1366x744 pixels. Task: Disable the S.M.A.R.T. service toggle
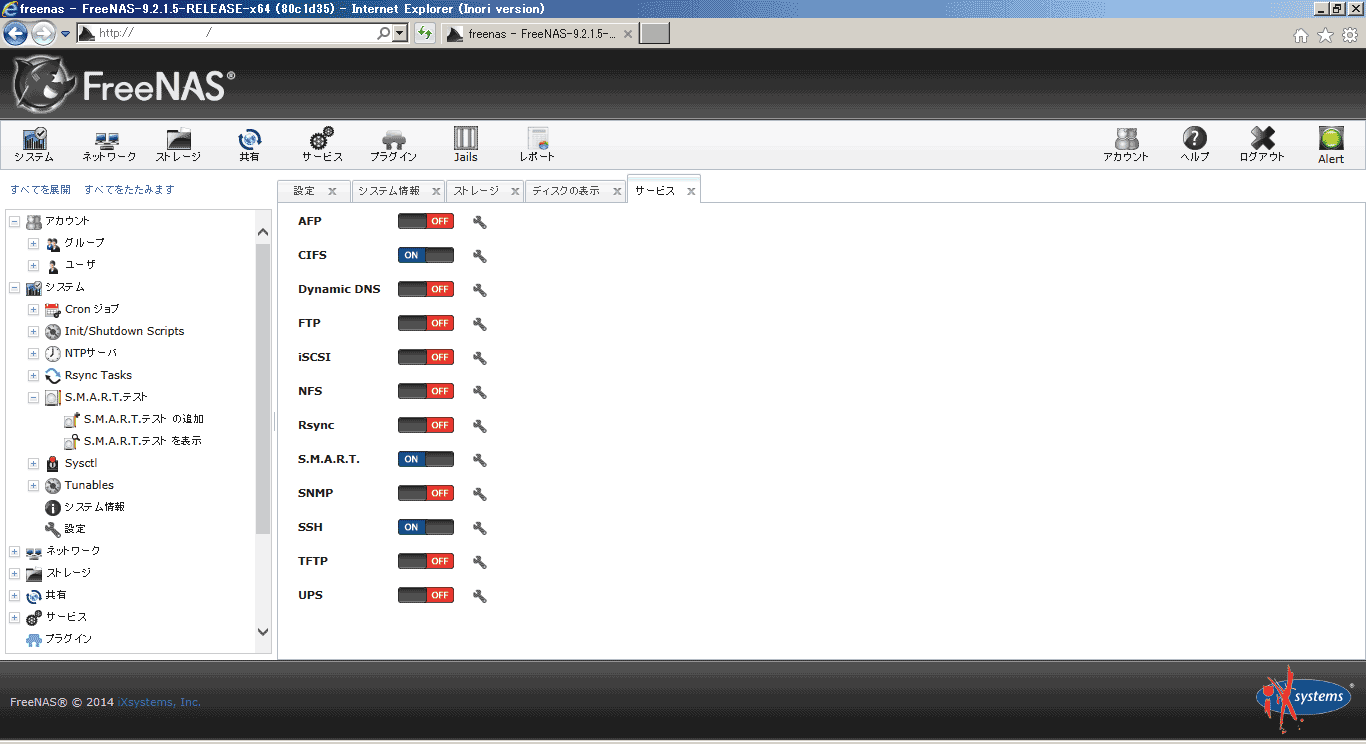[x=426, y=459]
